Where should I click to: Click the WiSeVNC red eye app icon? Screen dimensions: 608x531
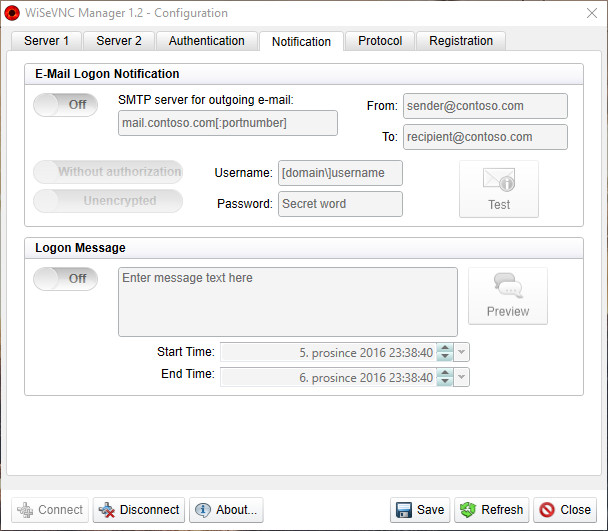pyautogui.click(x=12, y=13)
